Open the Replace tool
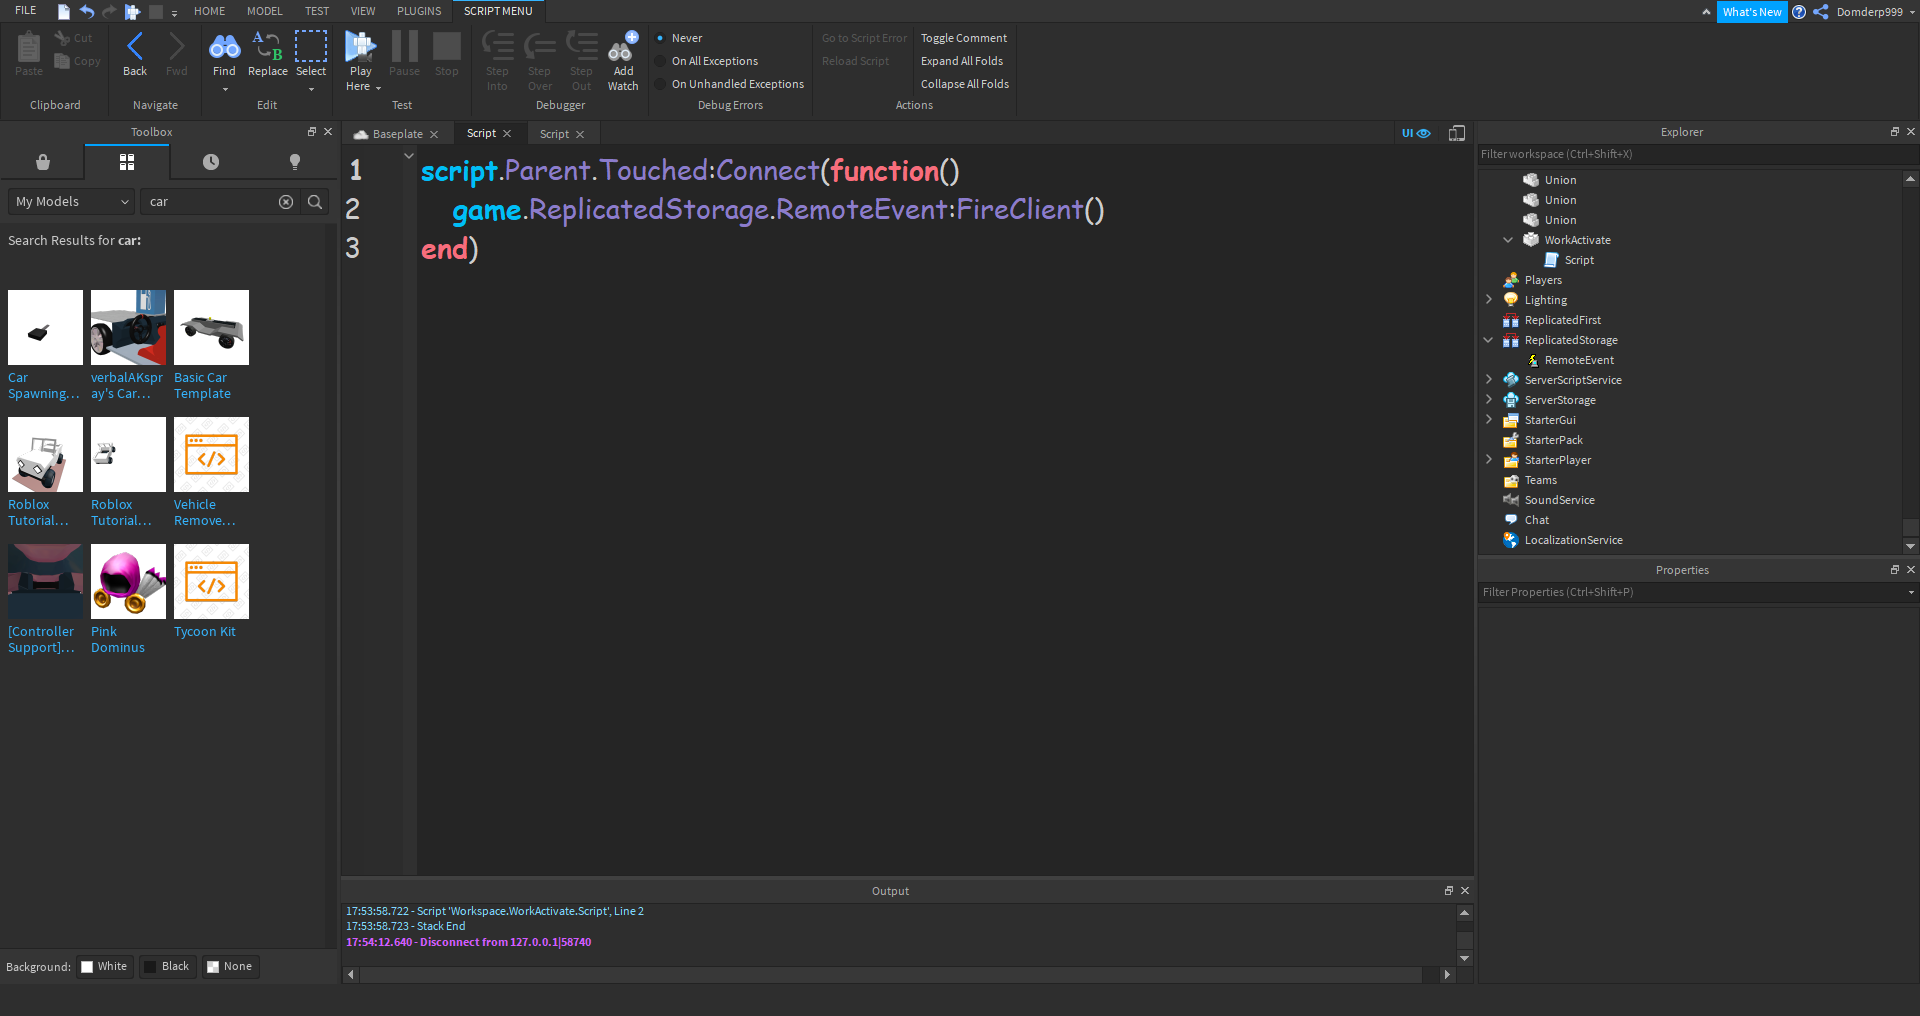1920x1016 pixels. (267, 55)
